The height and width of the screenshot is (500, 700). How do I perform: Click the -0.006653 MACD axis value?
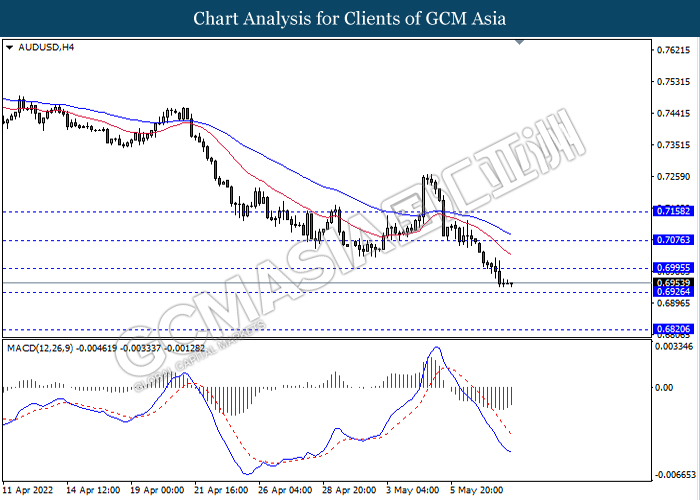674,475
